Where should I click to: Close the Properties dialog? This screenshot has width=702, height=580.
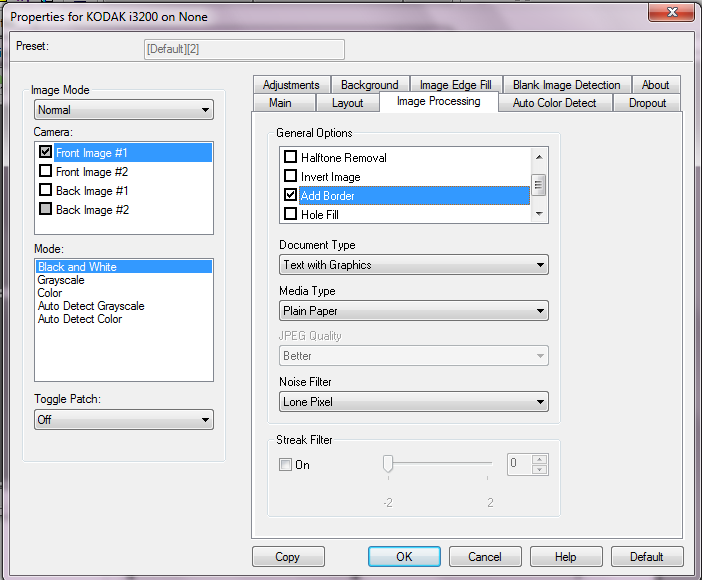(671, 12)
